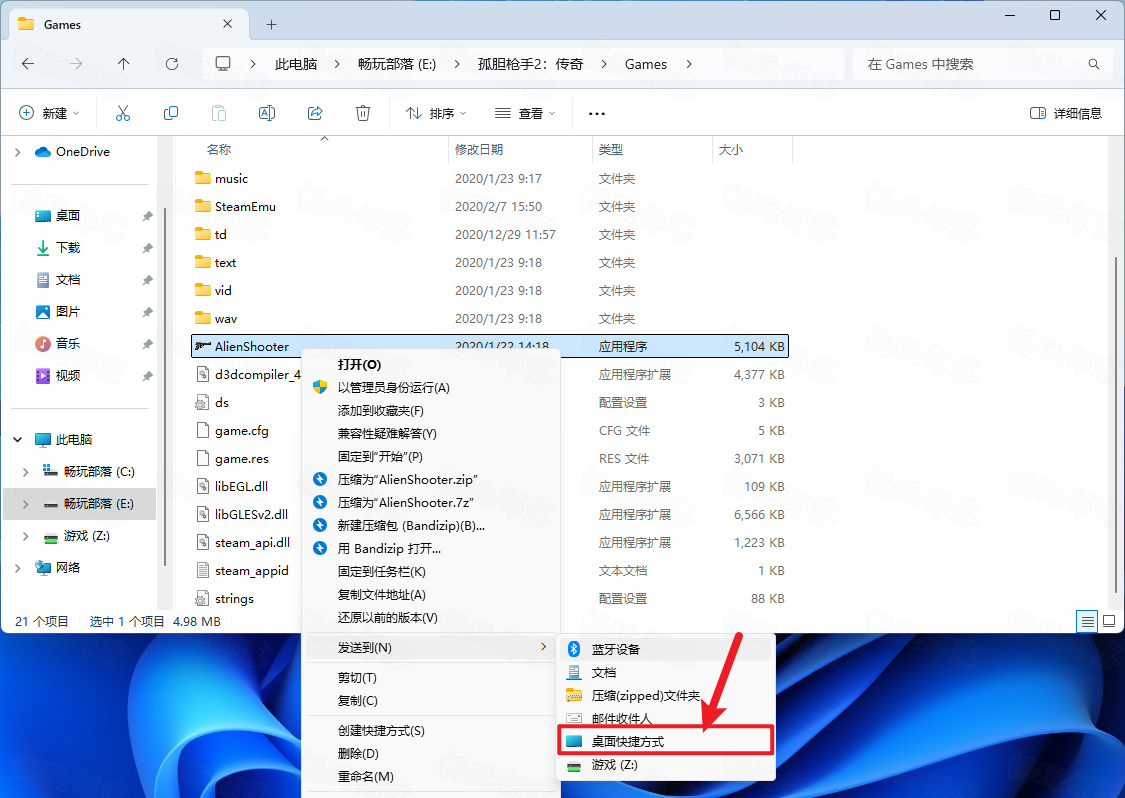Open a new tab with plus button
Viewport: 1125px width, 798px height.
[271, 24]
